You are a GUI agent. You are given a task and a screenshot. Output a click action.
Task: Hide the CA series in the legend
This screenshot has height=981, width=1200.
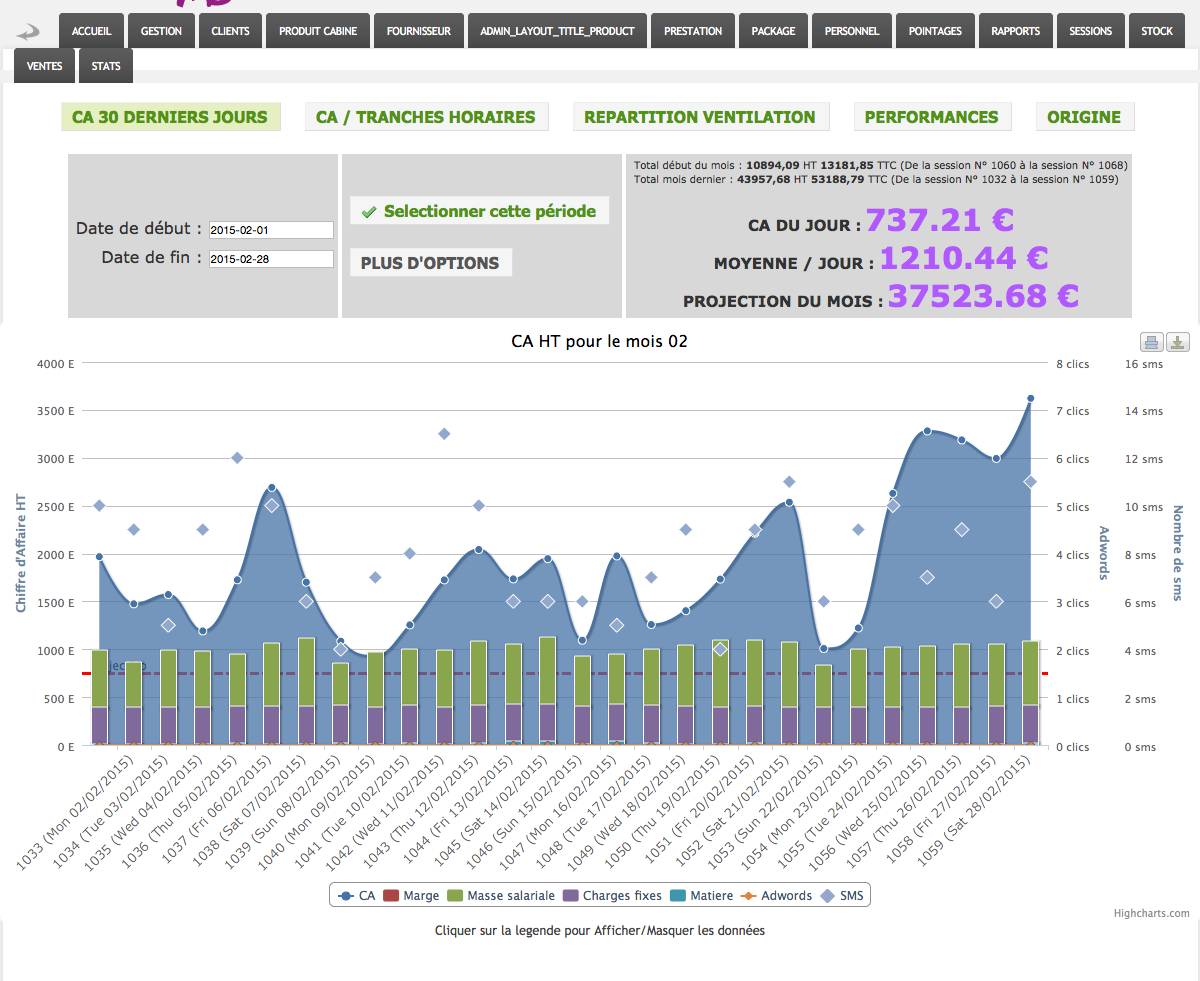pos(357,895)
